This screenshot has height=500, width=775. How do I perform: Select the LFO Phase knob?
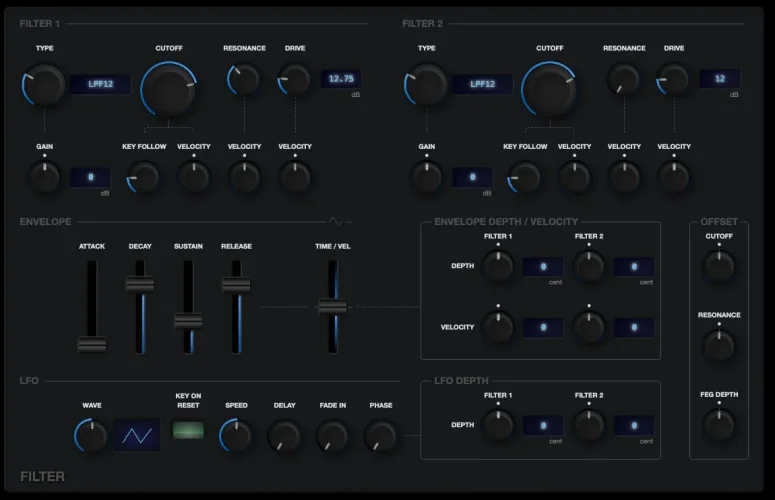click(x=380, y=435)
